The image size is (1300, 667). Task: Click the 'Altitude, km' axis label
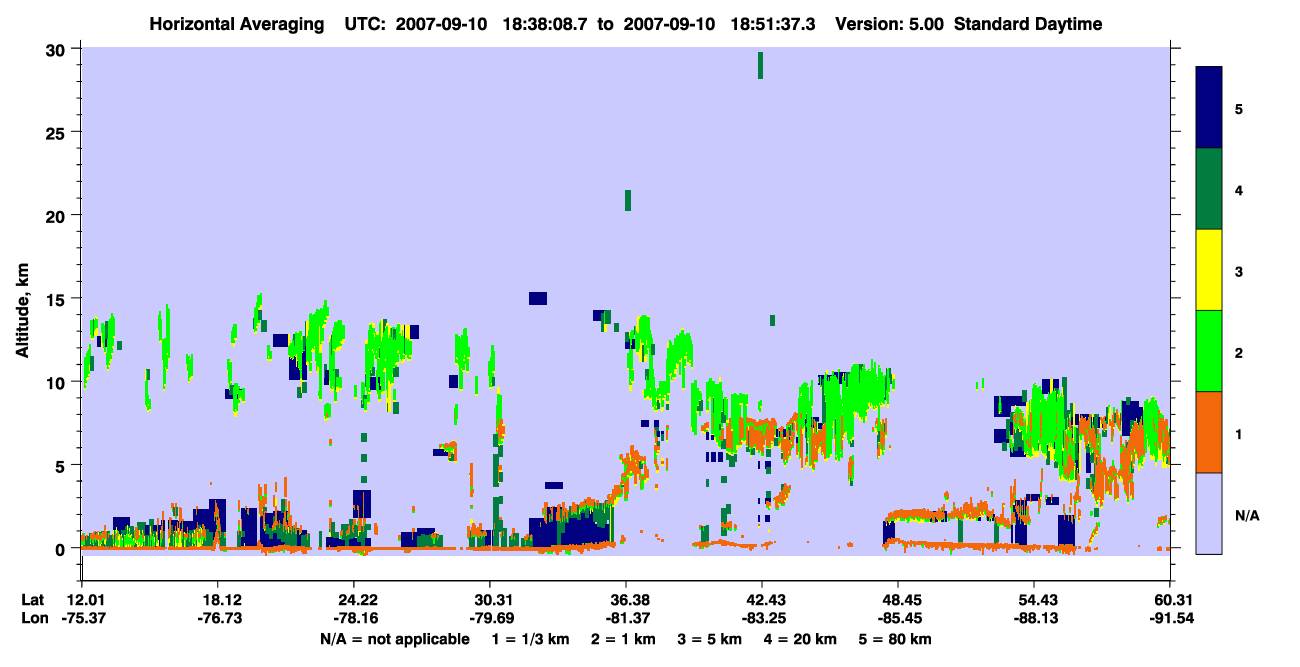tap(22, 310)
